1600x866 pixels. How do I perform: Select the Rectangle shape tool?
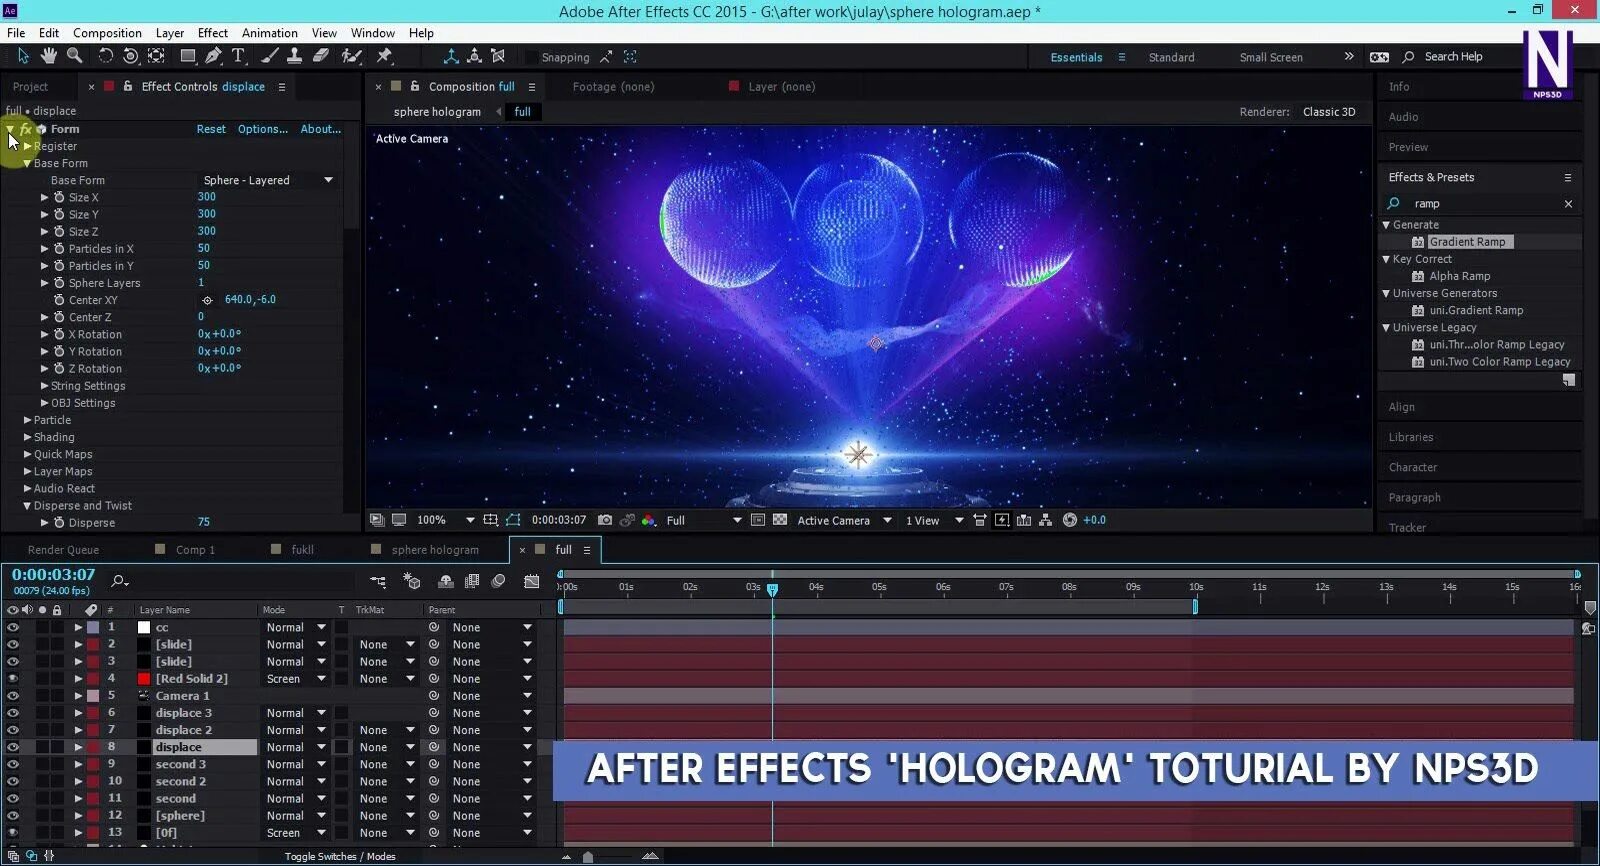[x=187, y=56]
